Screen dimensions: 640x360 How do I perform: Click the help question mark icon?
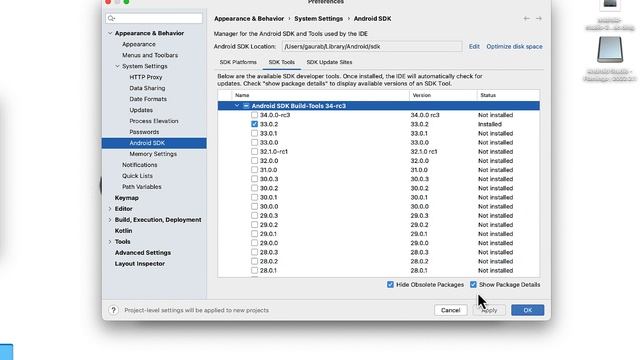(x=113, y=310)
